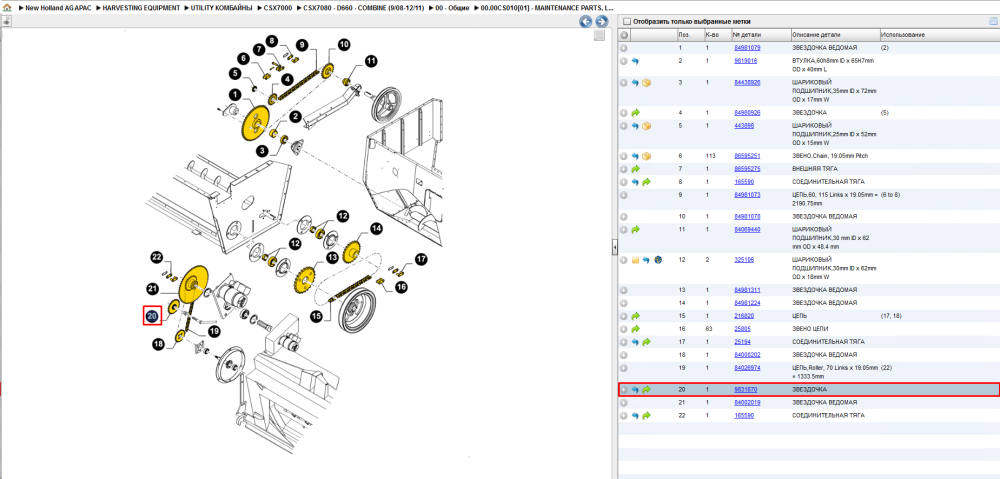Open 'CSX7080 - D660 - COMBINE' breadcrumb
The image size is (1000, 479).
[364, 9]
